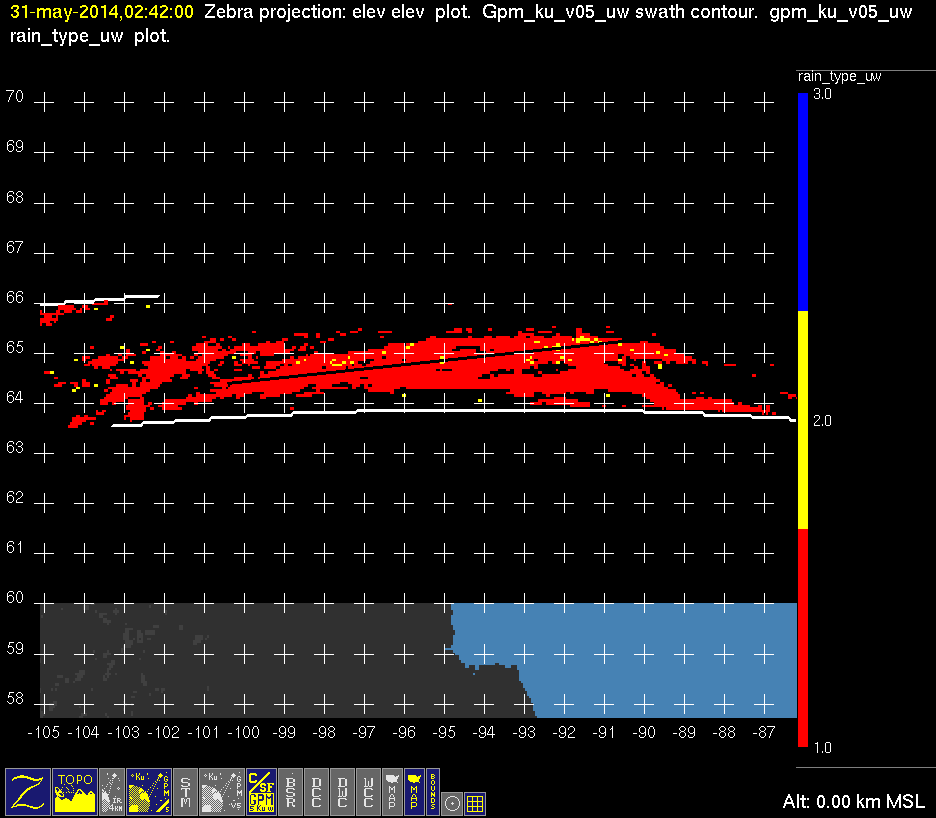The width and height of the screenshot is (936, 818).
Task: Toggle the IR 4km satellite icon
Action: click(x=113, y=791)
